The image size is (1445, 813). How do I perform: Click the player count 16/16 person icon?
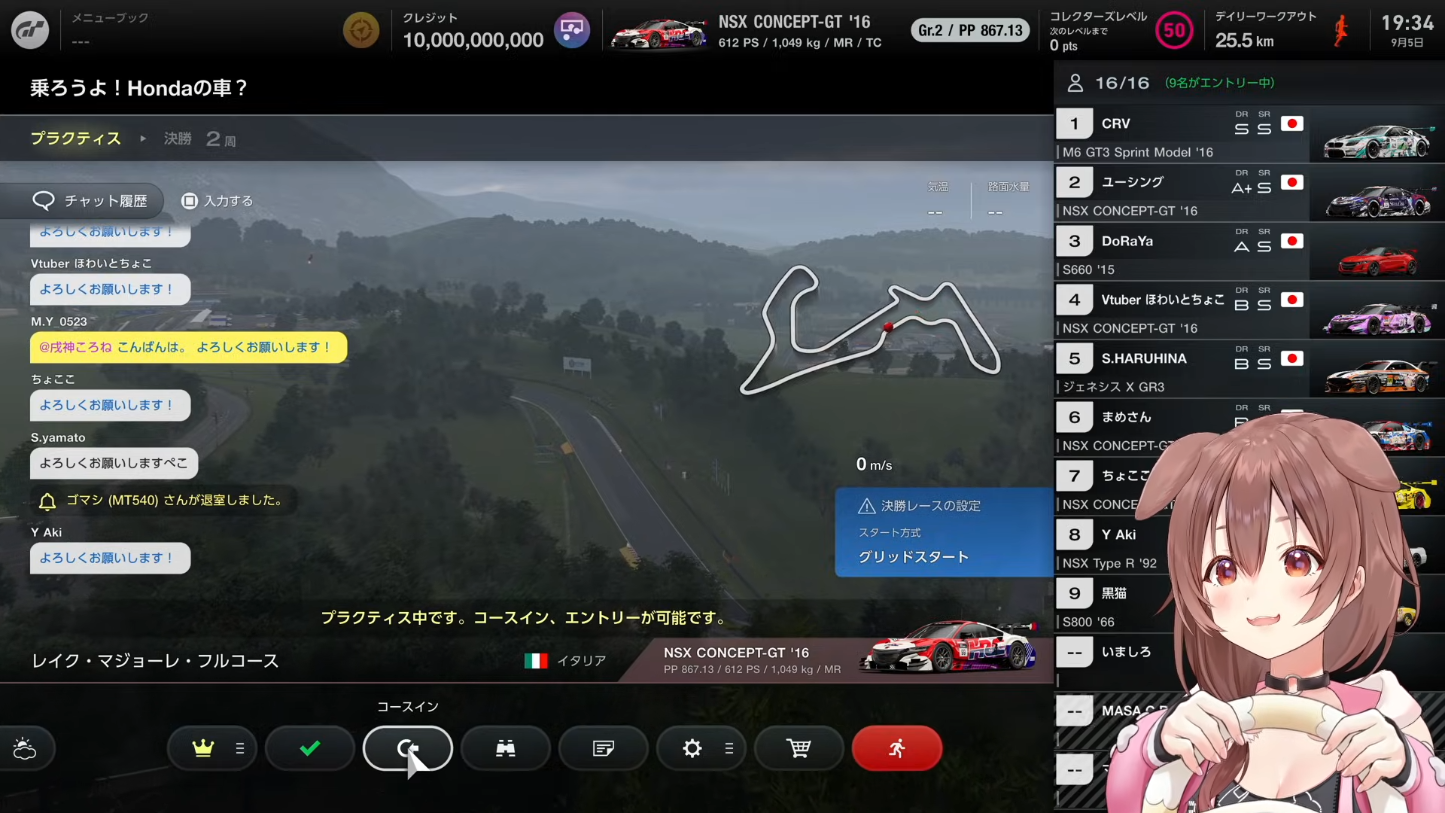[1075, 83]
